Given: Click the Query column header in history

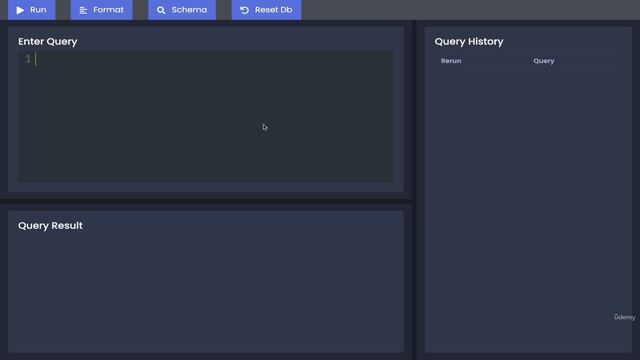Looking at the screenshot, I should point(544,61).
